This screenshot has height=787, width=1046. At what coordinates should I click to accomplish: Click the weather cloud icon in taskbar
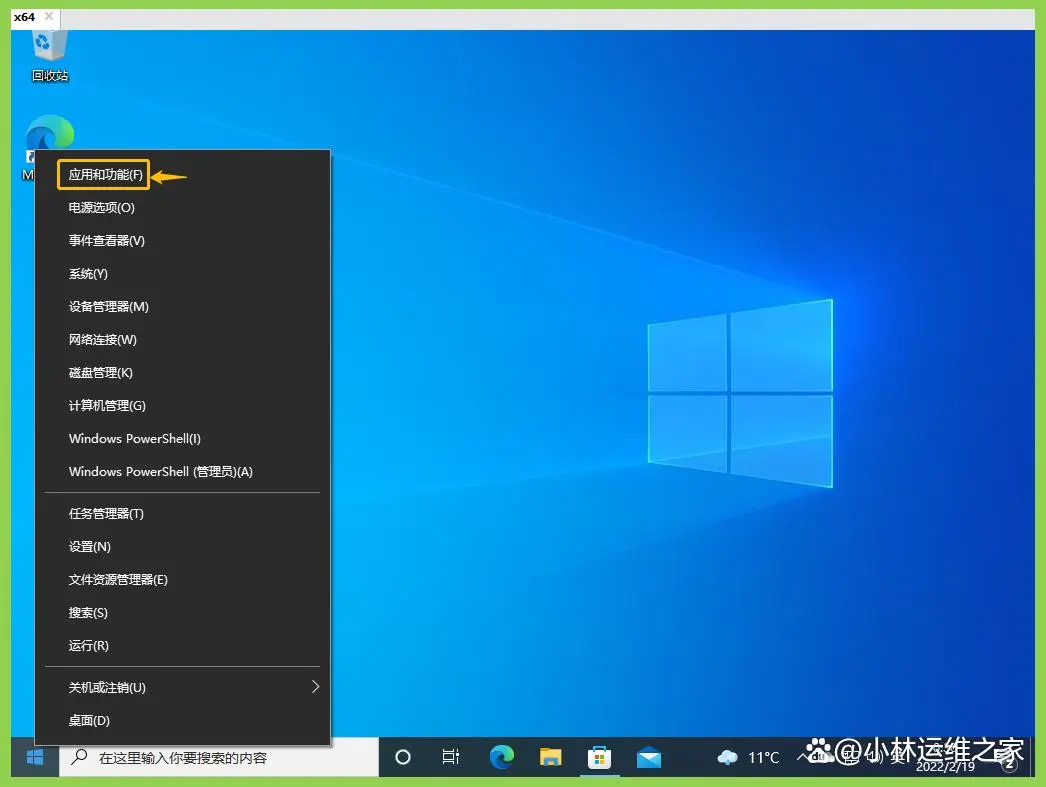[727, 758]
